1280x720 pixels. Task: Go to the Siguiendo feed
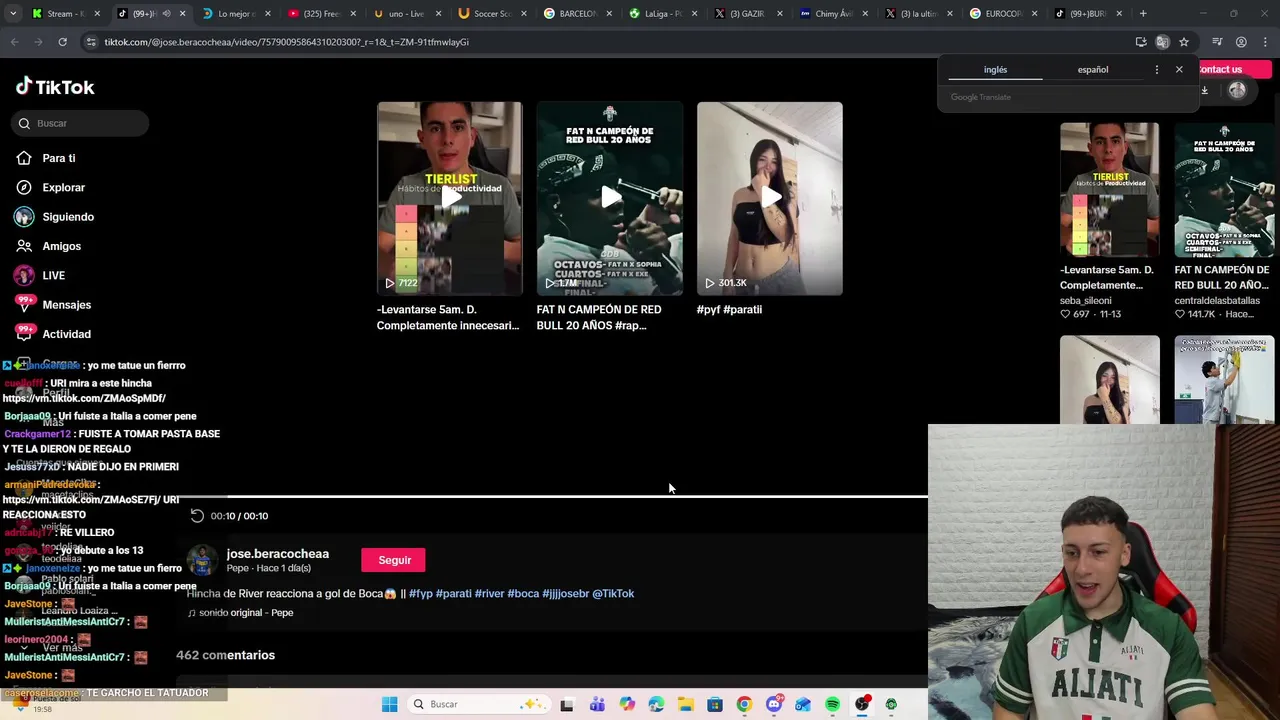pyautogui.click(x=68, y=217)
